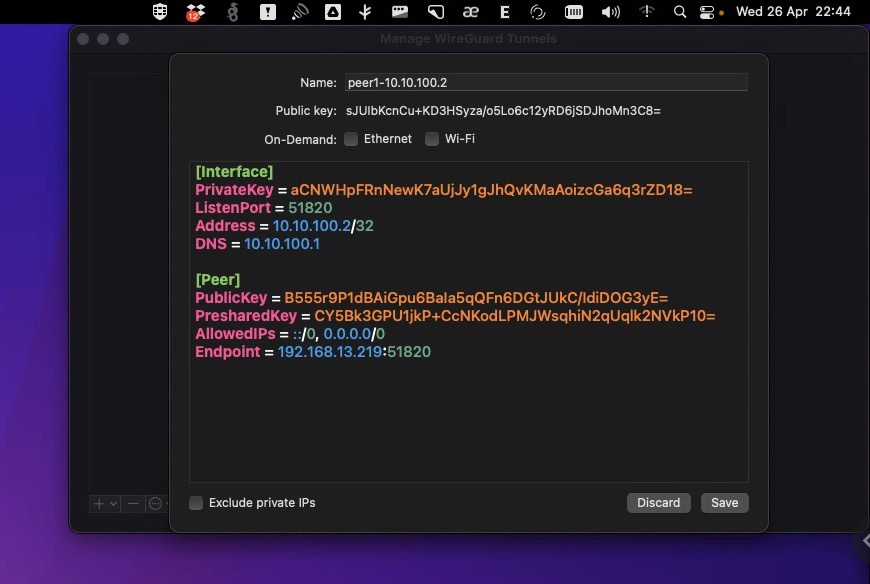Open Spotlight search magnifier

[x=680, y=12]
